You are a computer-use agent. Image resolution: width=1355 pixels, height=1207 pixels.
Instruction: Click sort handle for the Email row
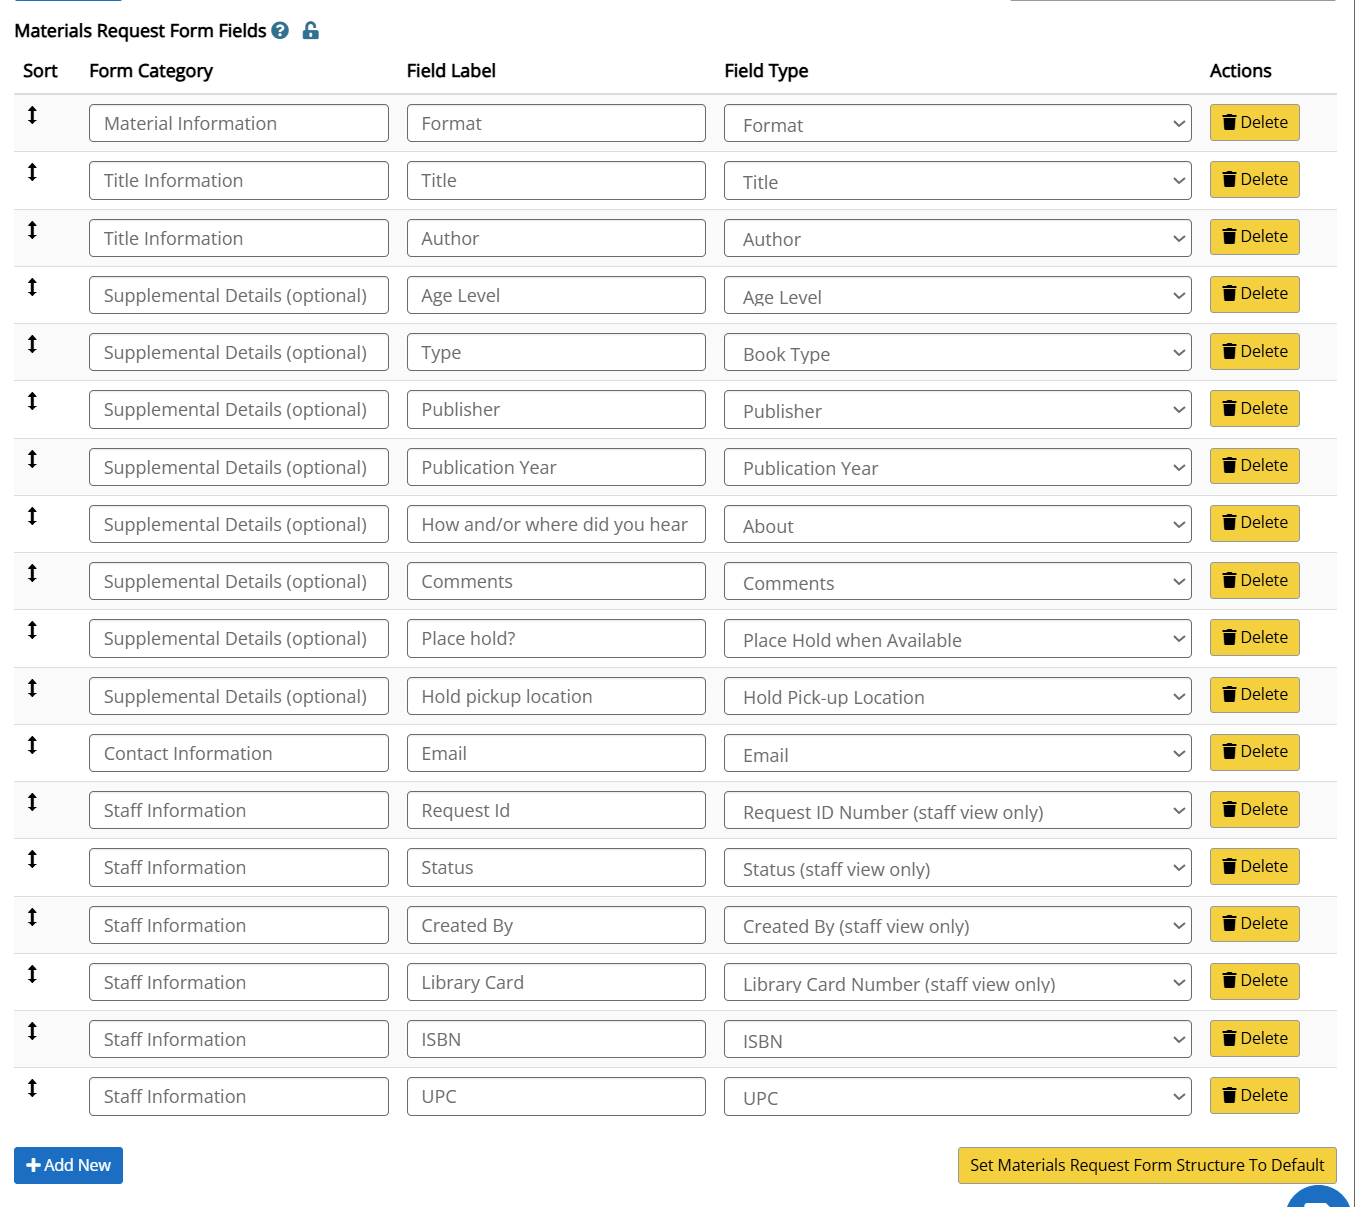(32, 745)
